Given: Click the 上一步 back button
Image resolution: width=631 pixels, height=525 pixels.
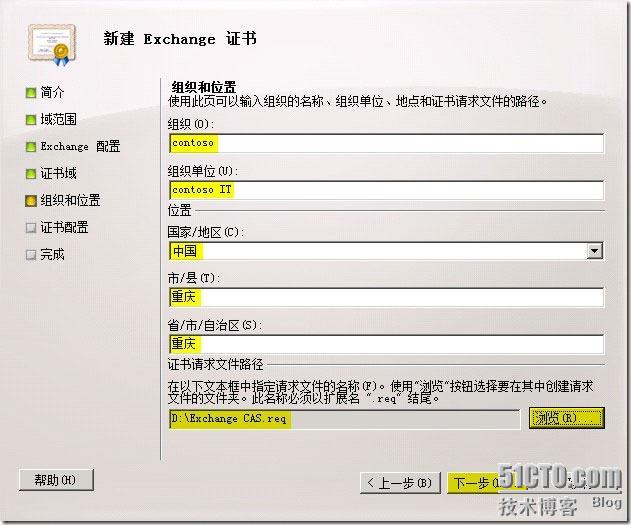Looking at the screenshot, I should tap(400, 484).
